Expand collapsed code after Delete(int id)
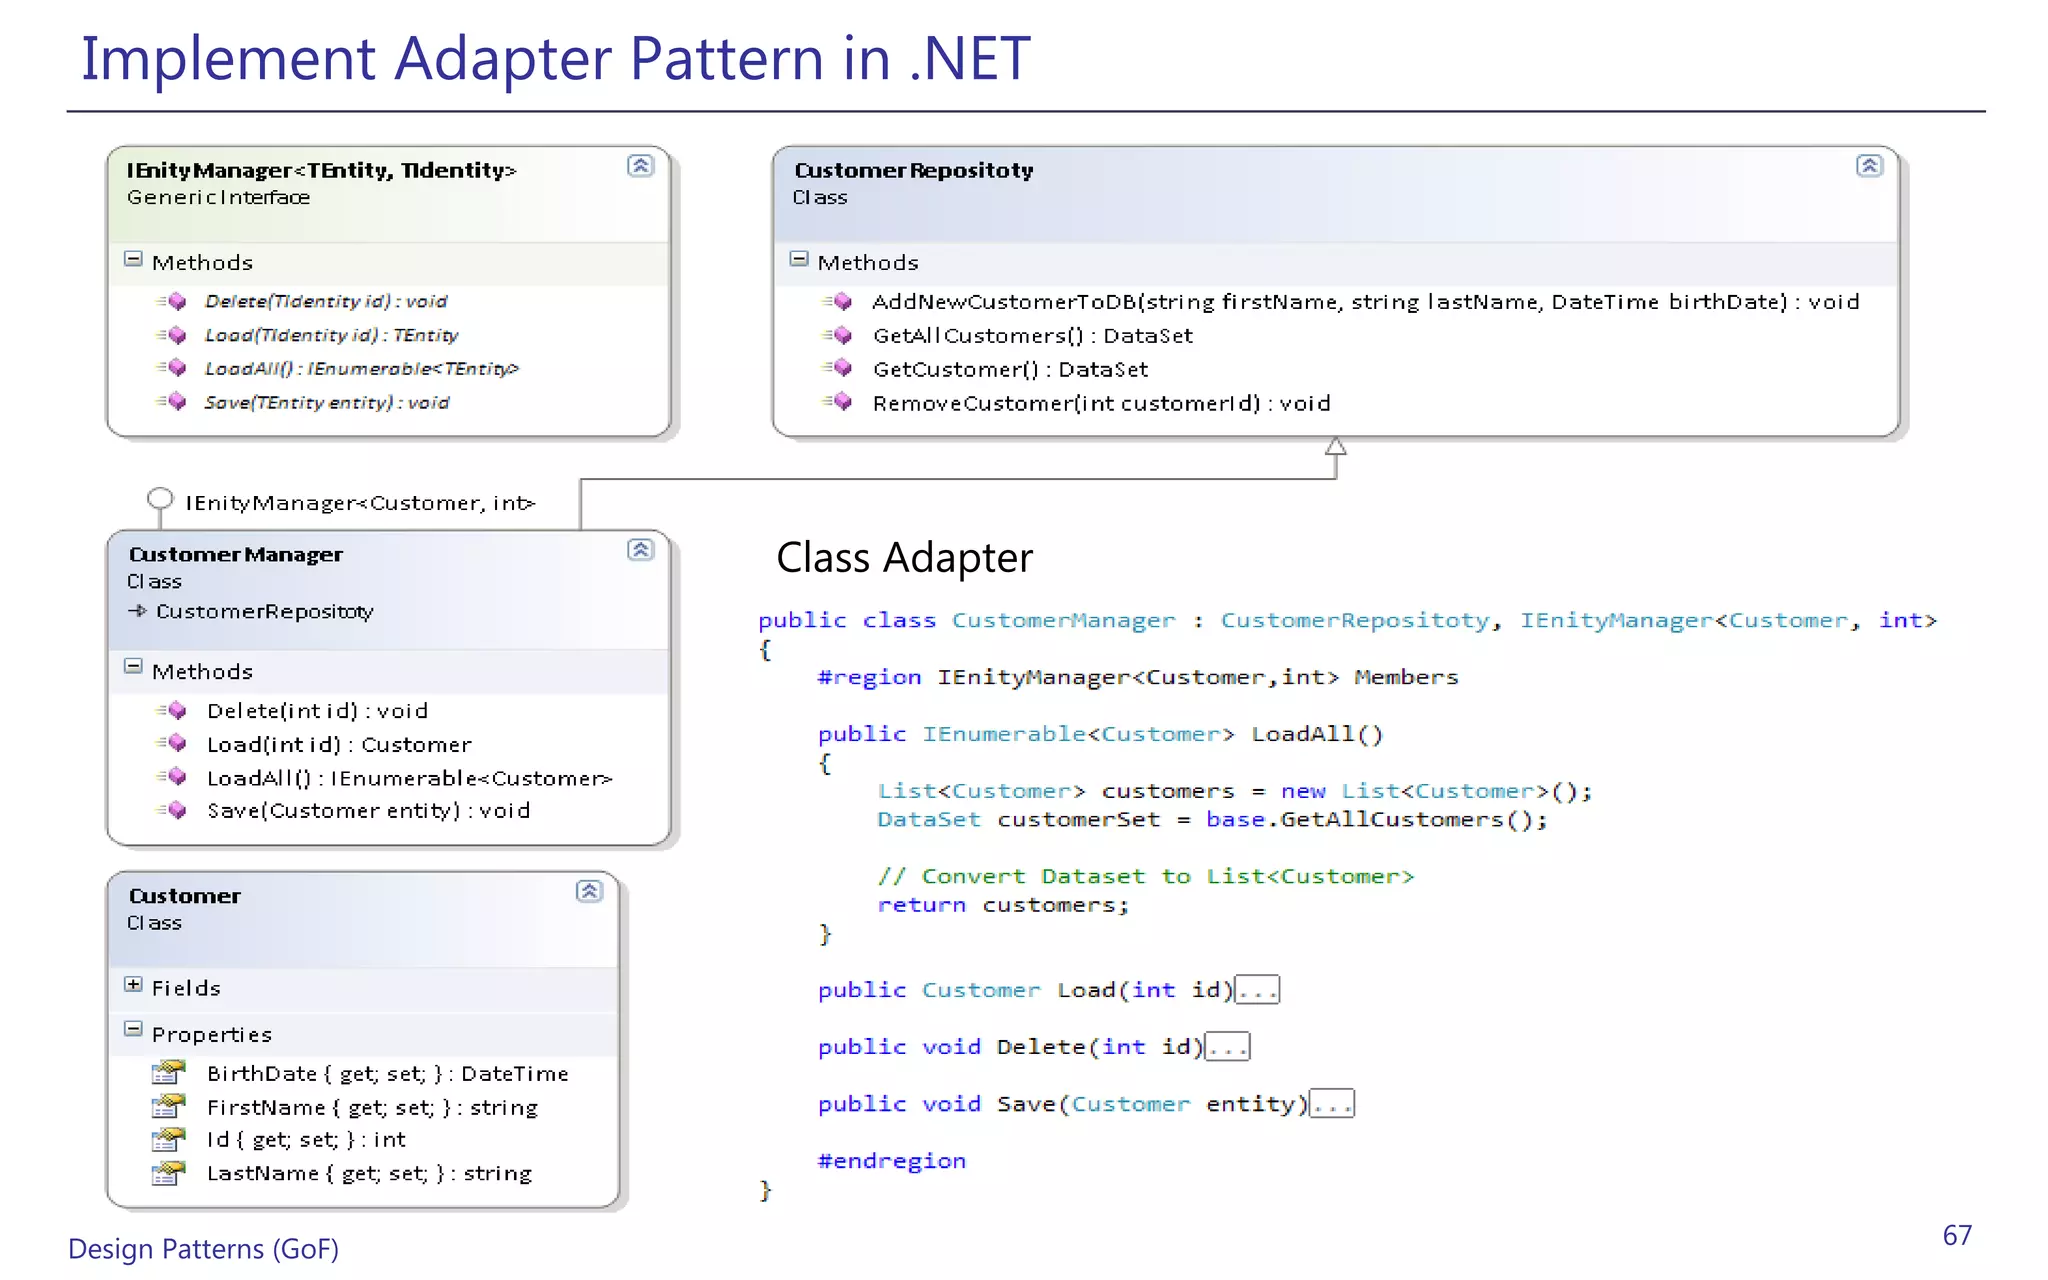Screen dimensions: 2048x1280 pos(1227,1047)
